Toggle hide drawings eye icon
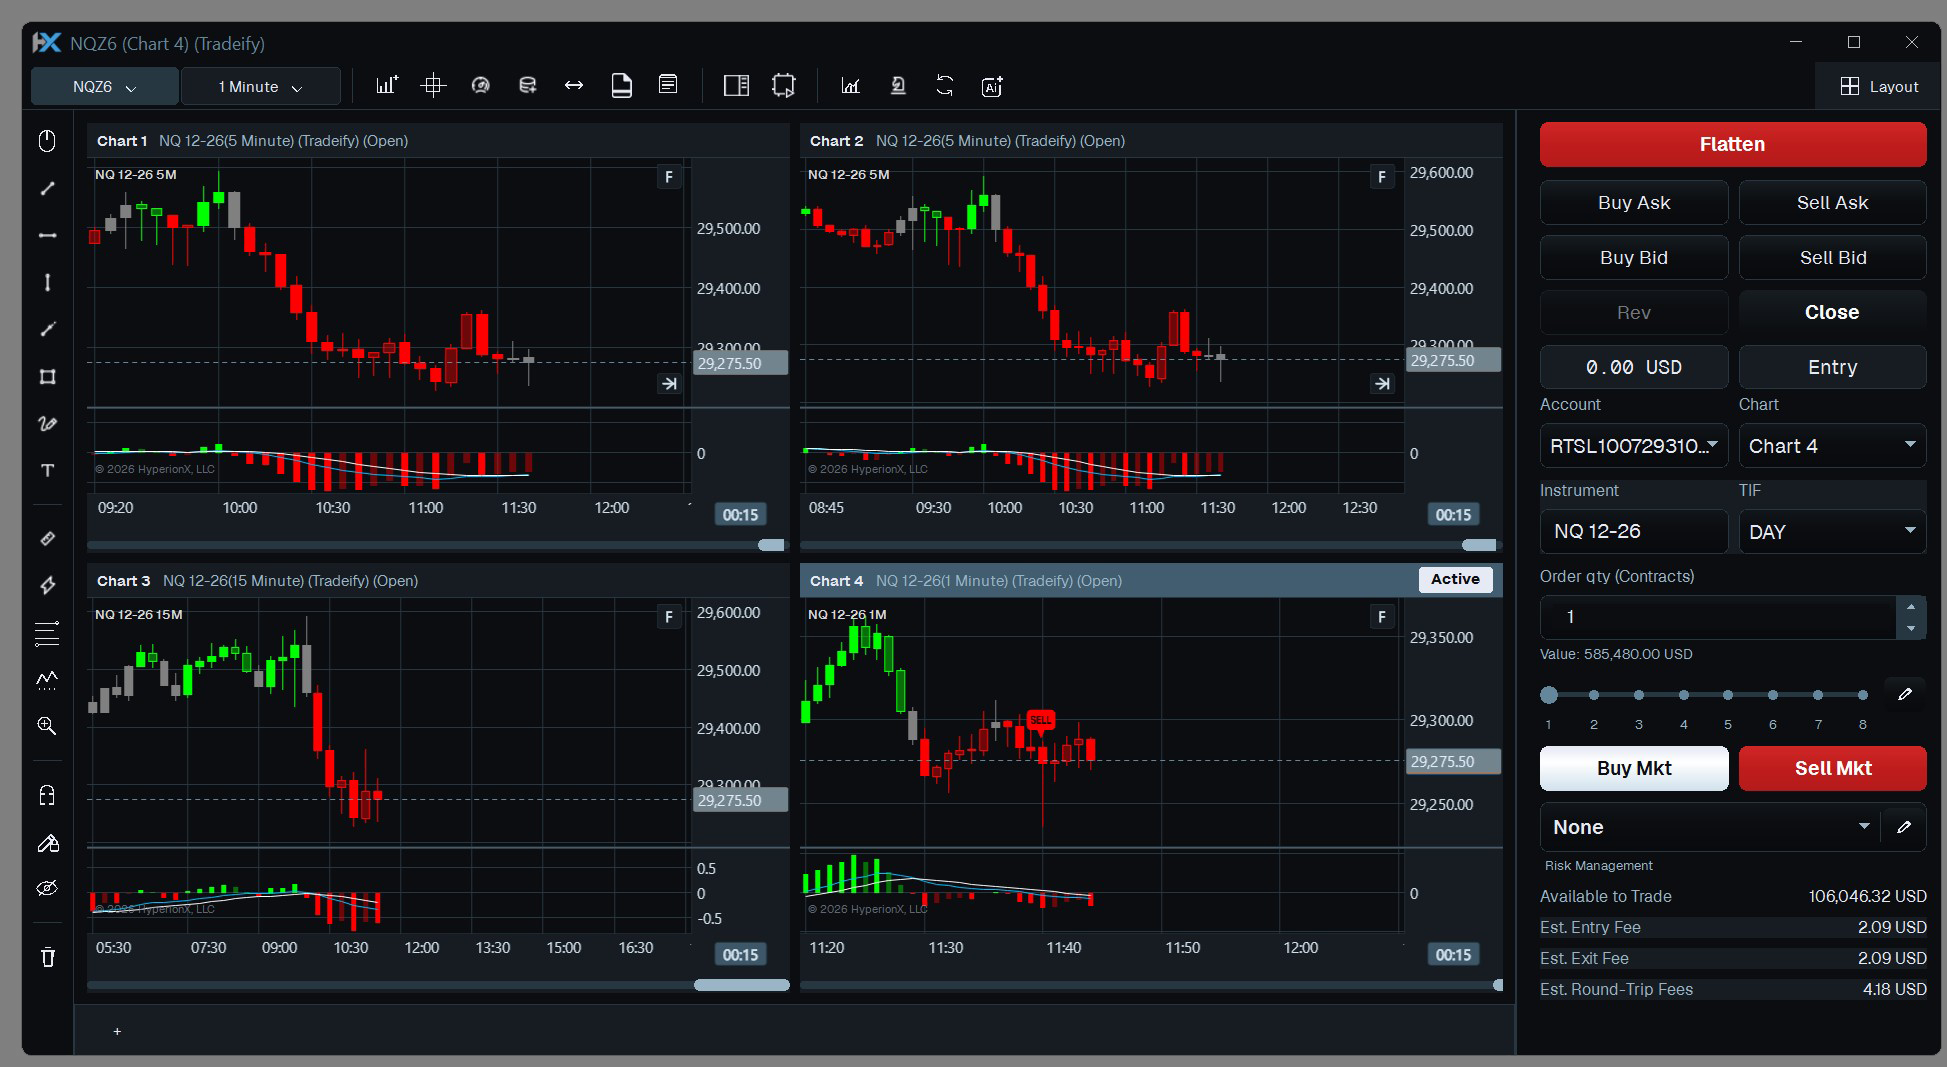Screen dimensions: 1947x1067 coord(47,888)
